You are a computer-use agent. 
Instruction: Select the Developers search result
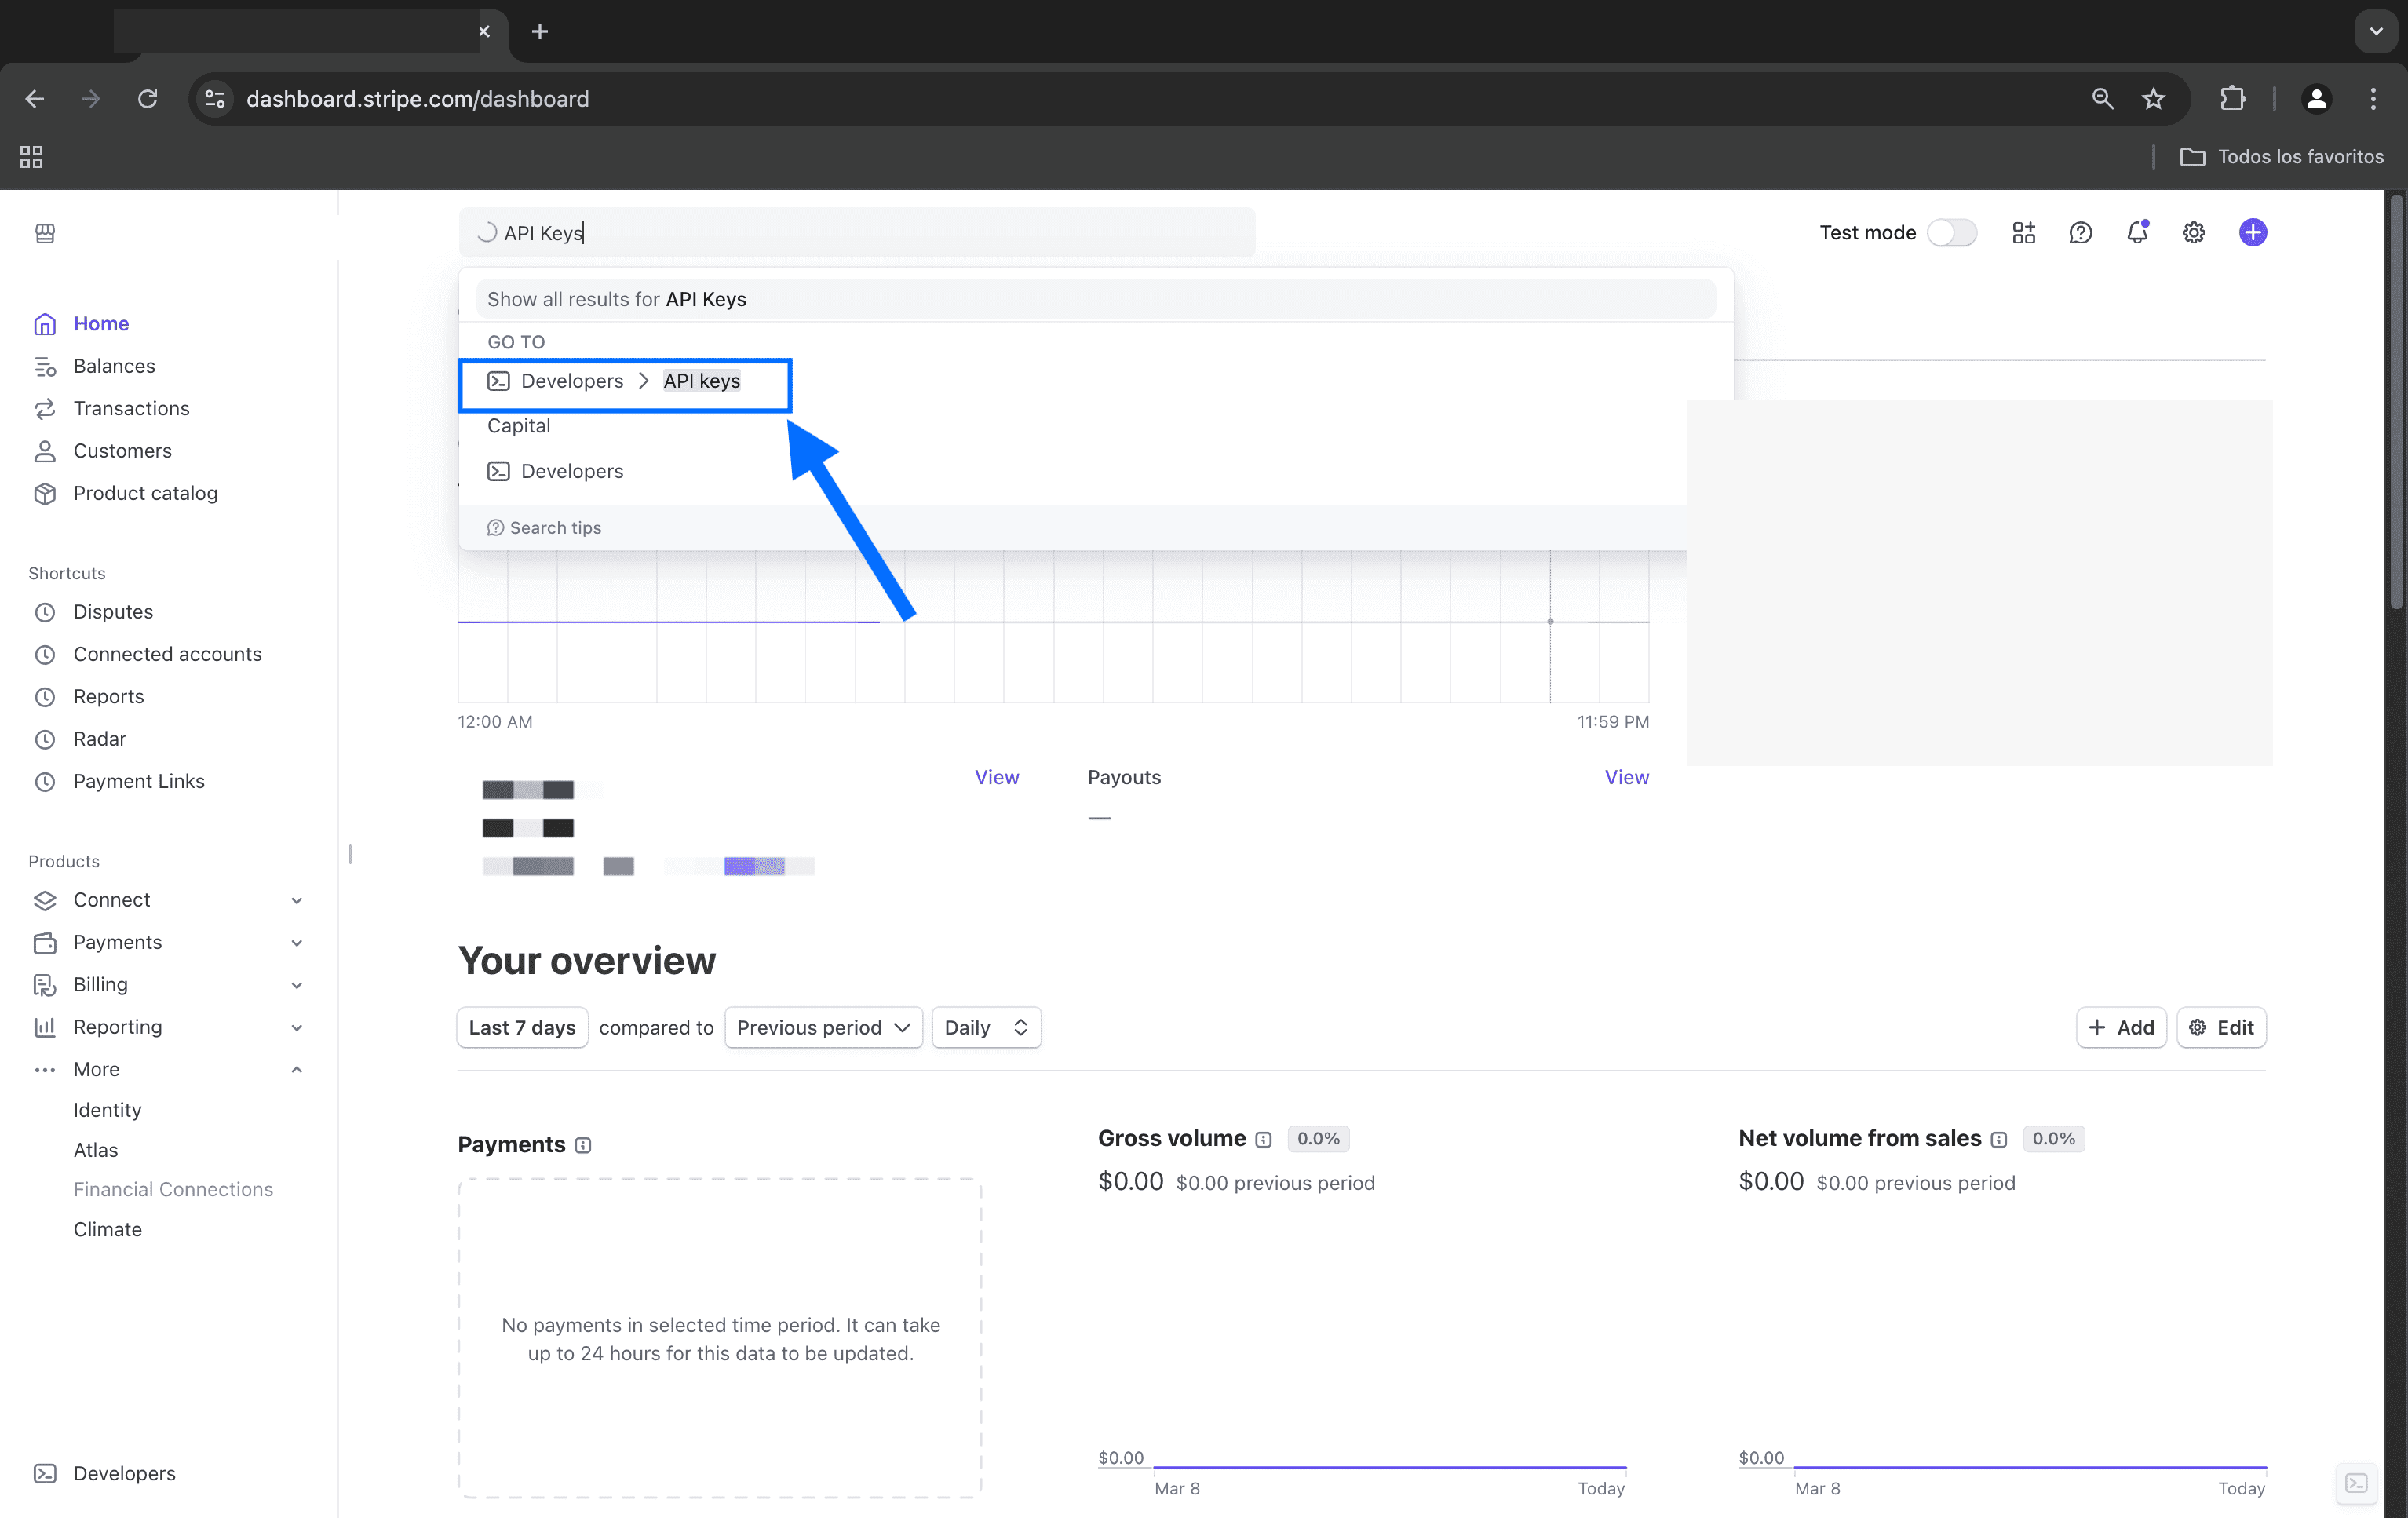point(556,471)
